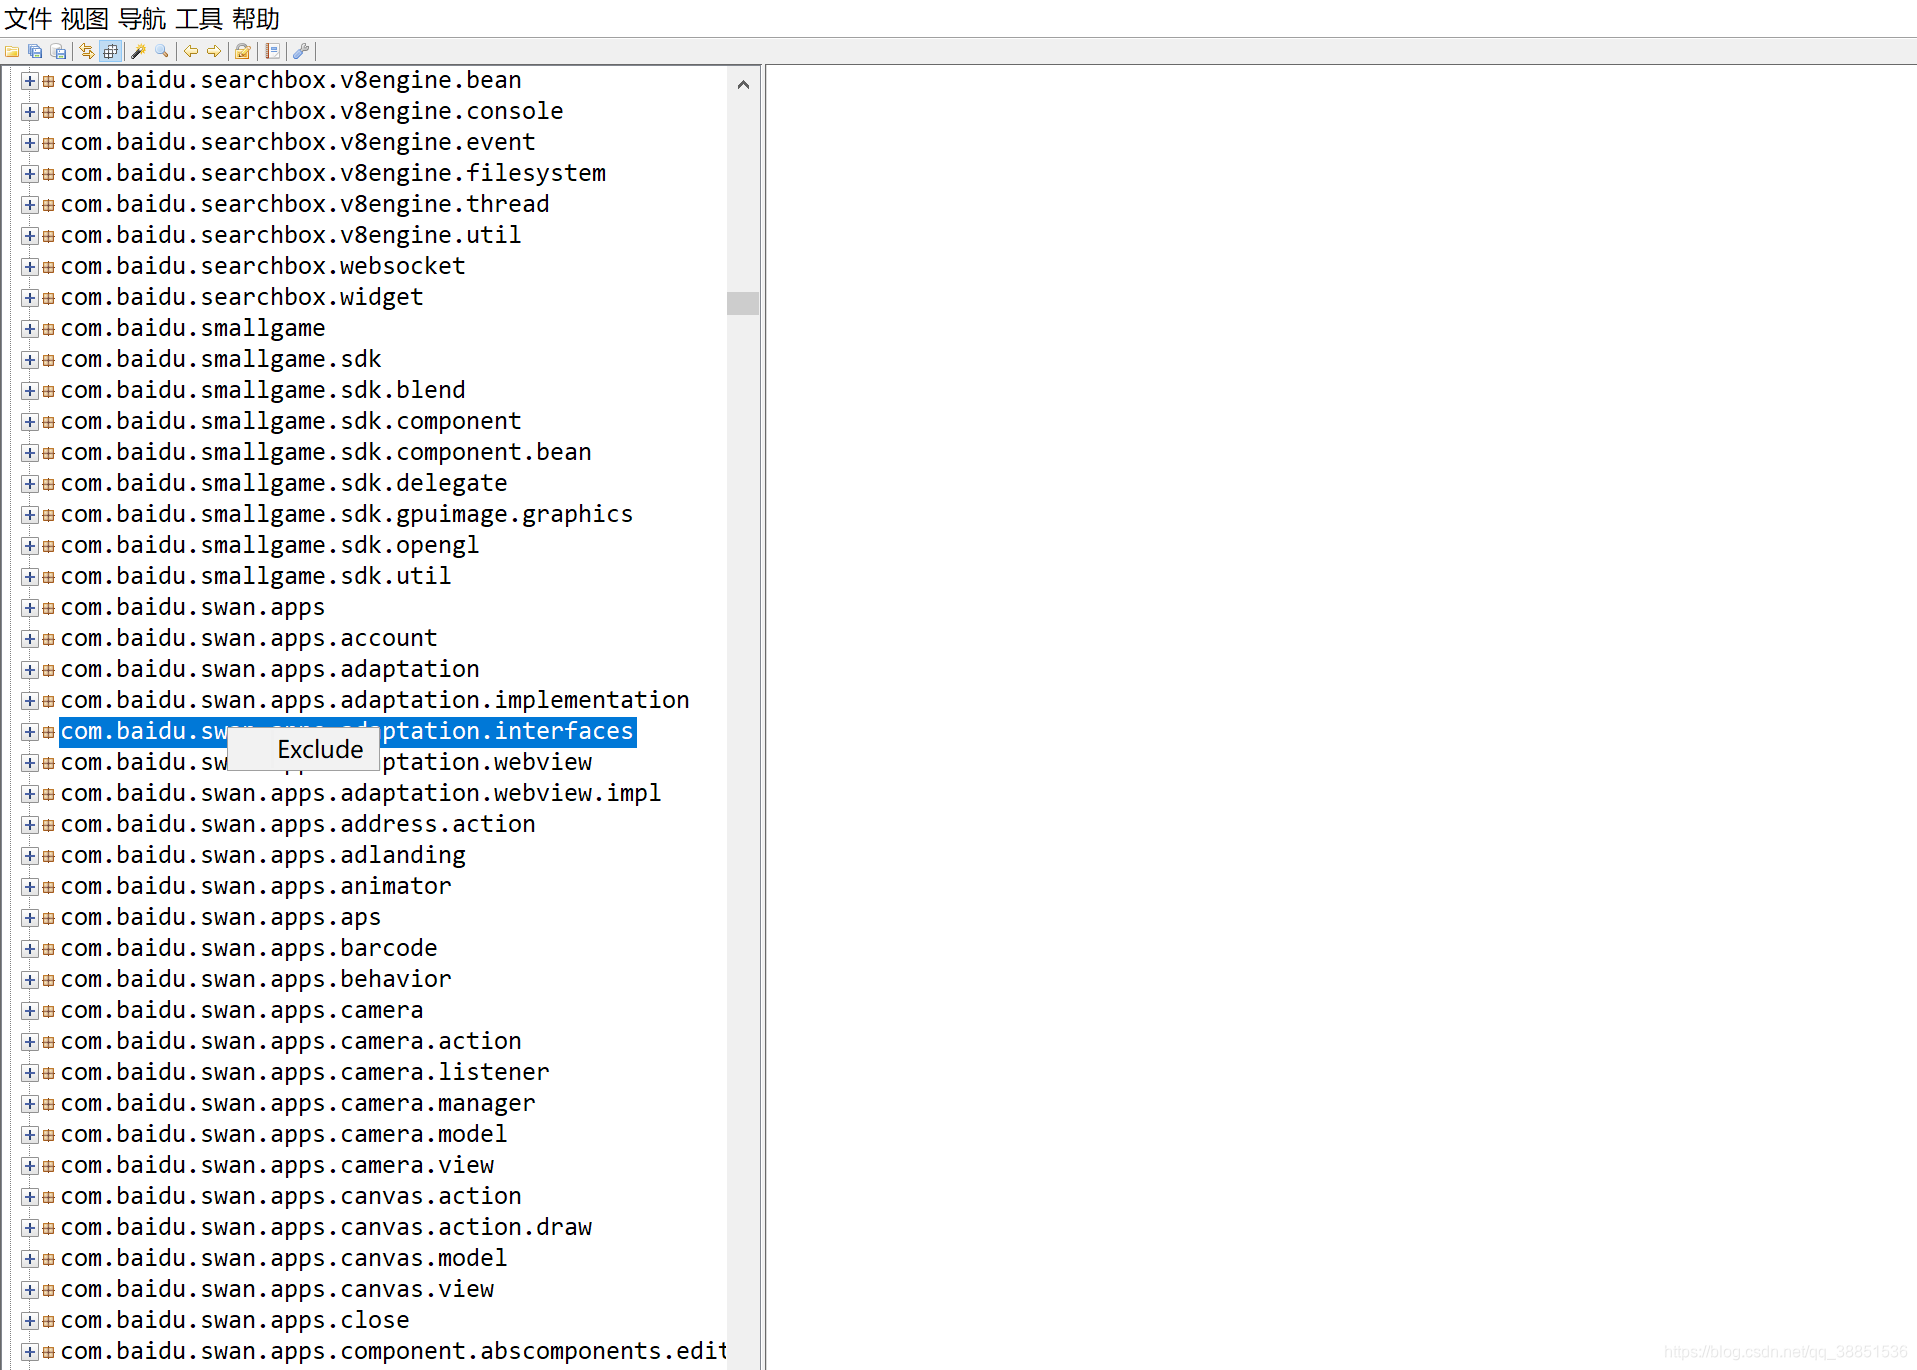The height and width of the screenshot is (1370, 1917).
Task: Click the tree panel scrollbar thumb
Action: tap(743, 303)
